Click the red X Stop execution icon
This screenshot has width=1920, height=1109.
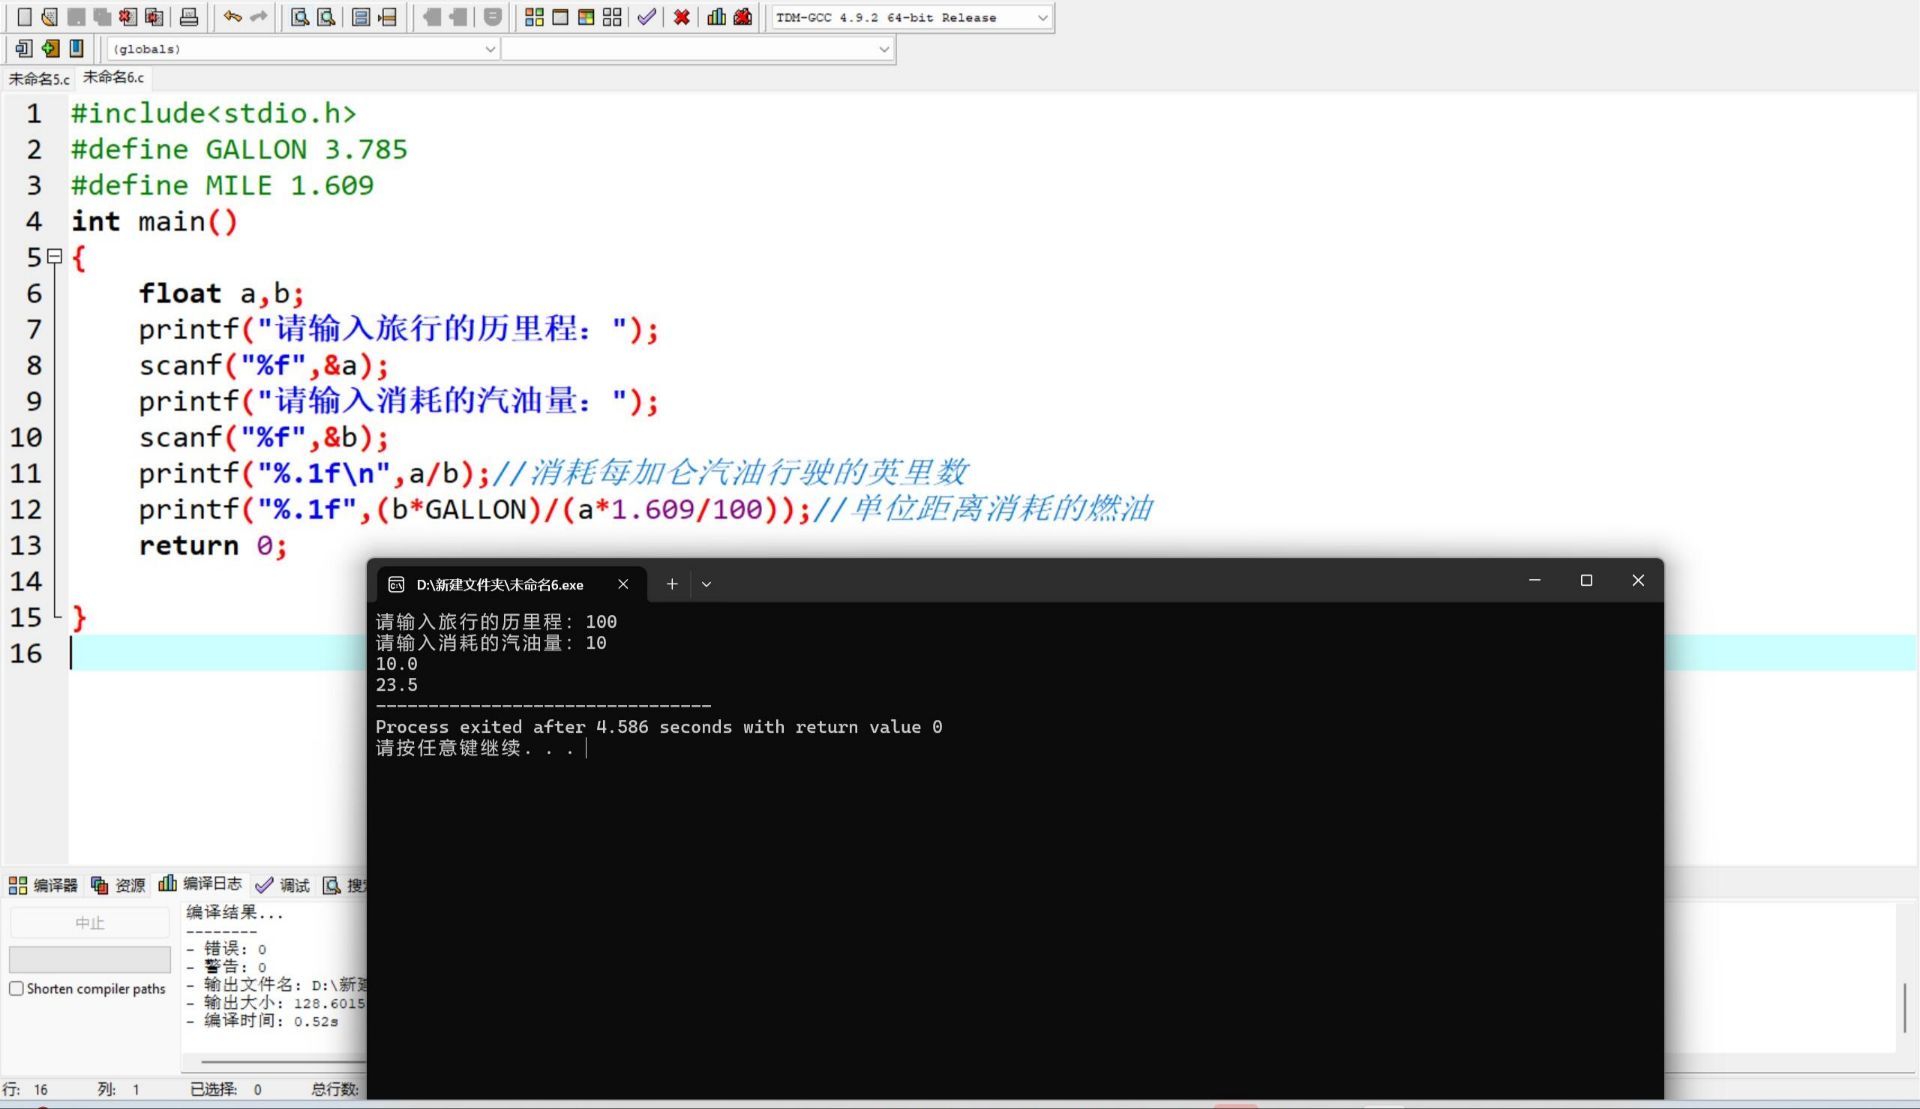coord(681,17)
